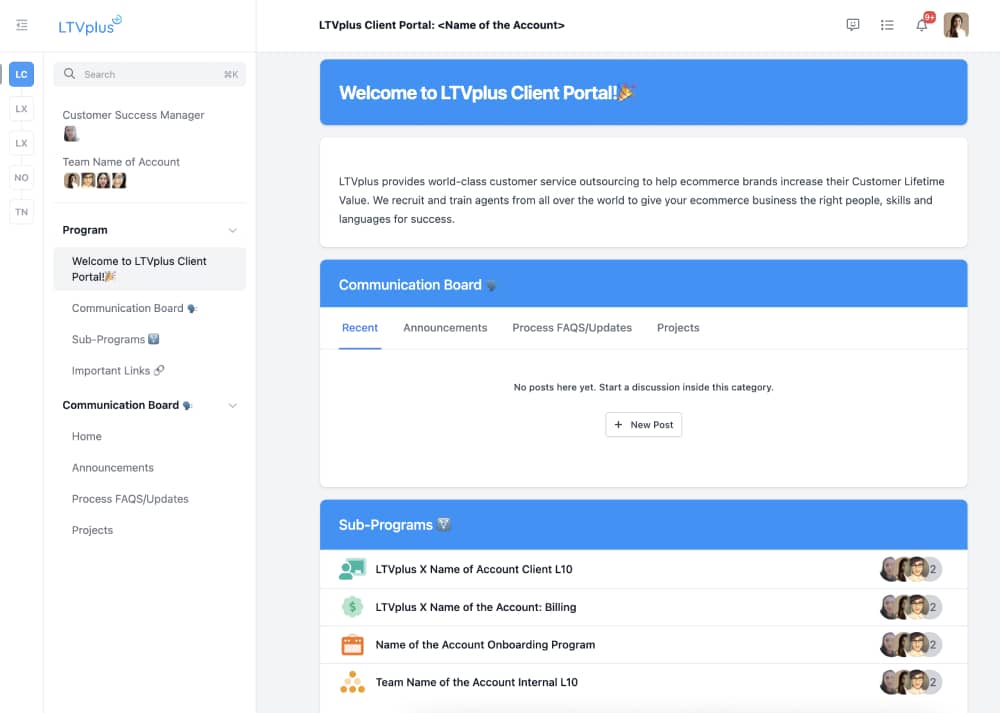View members avatars for Client L10 row
The width and height of the screenshot is (1000, 713).
911,569
